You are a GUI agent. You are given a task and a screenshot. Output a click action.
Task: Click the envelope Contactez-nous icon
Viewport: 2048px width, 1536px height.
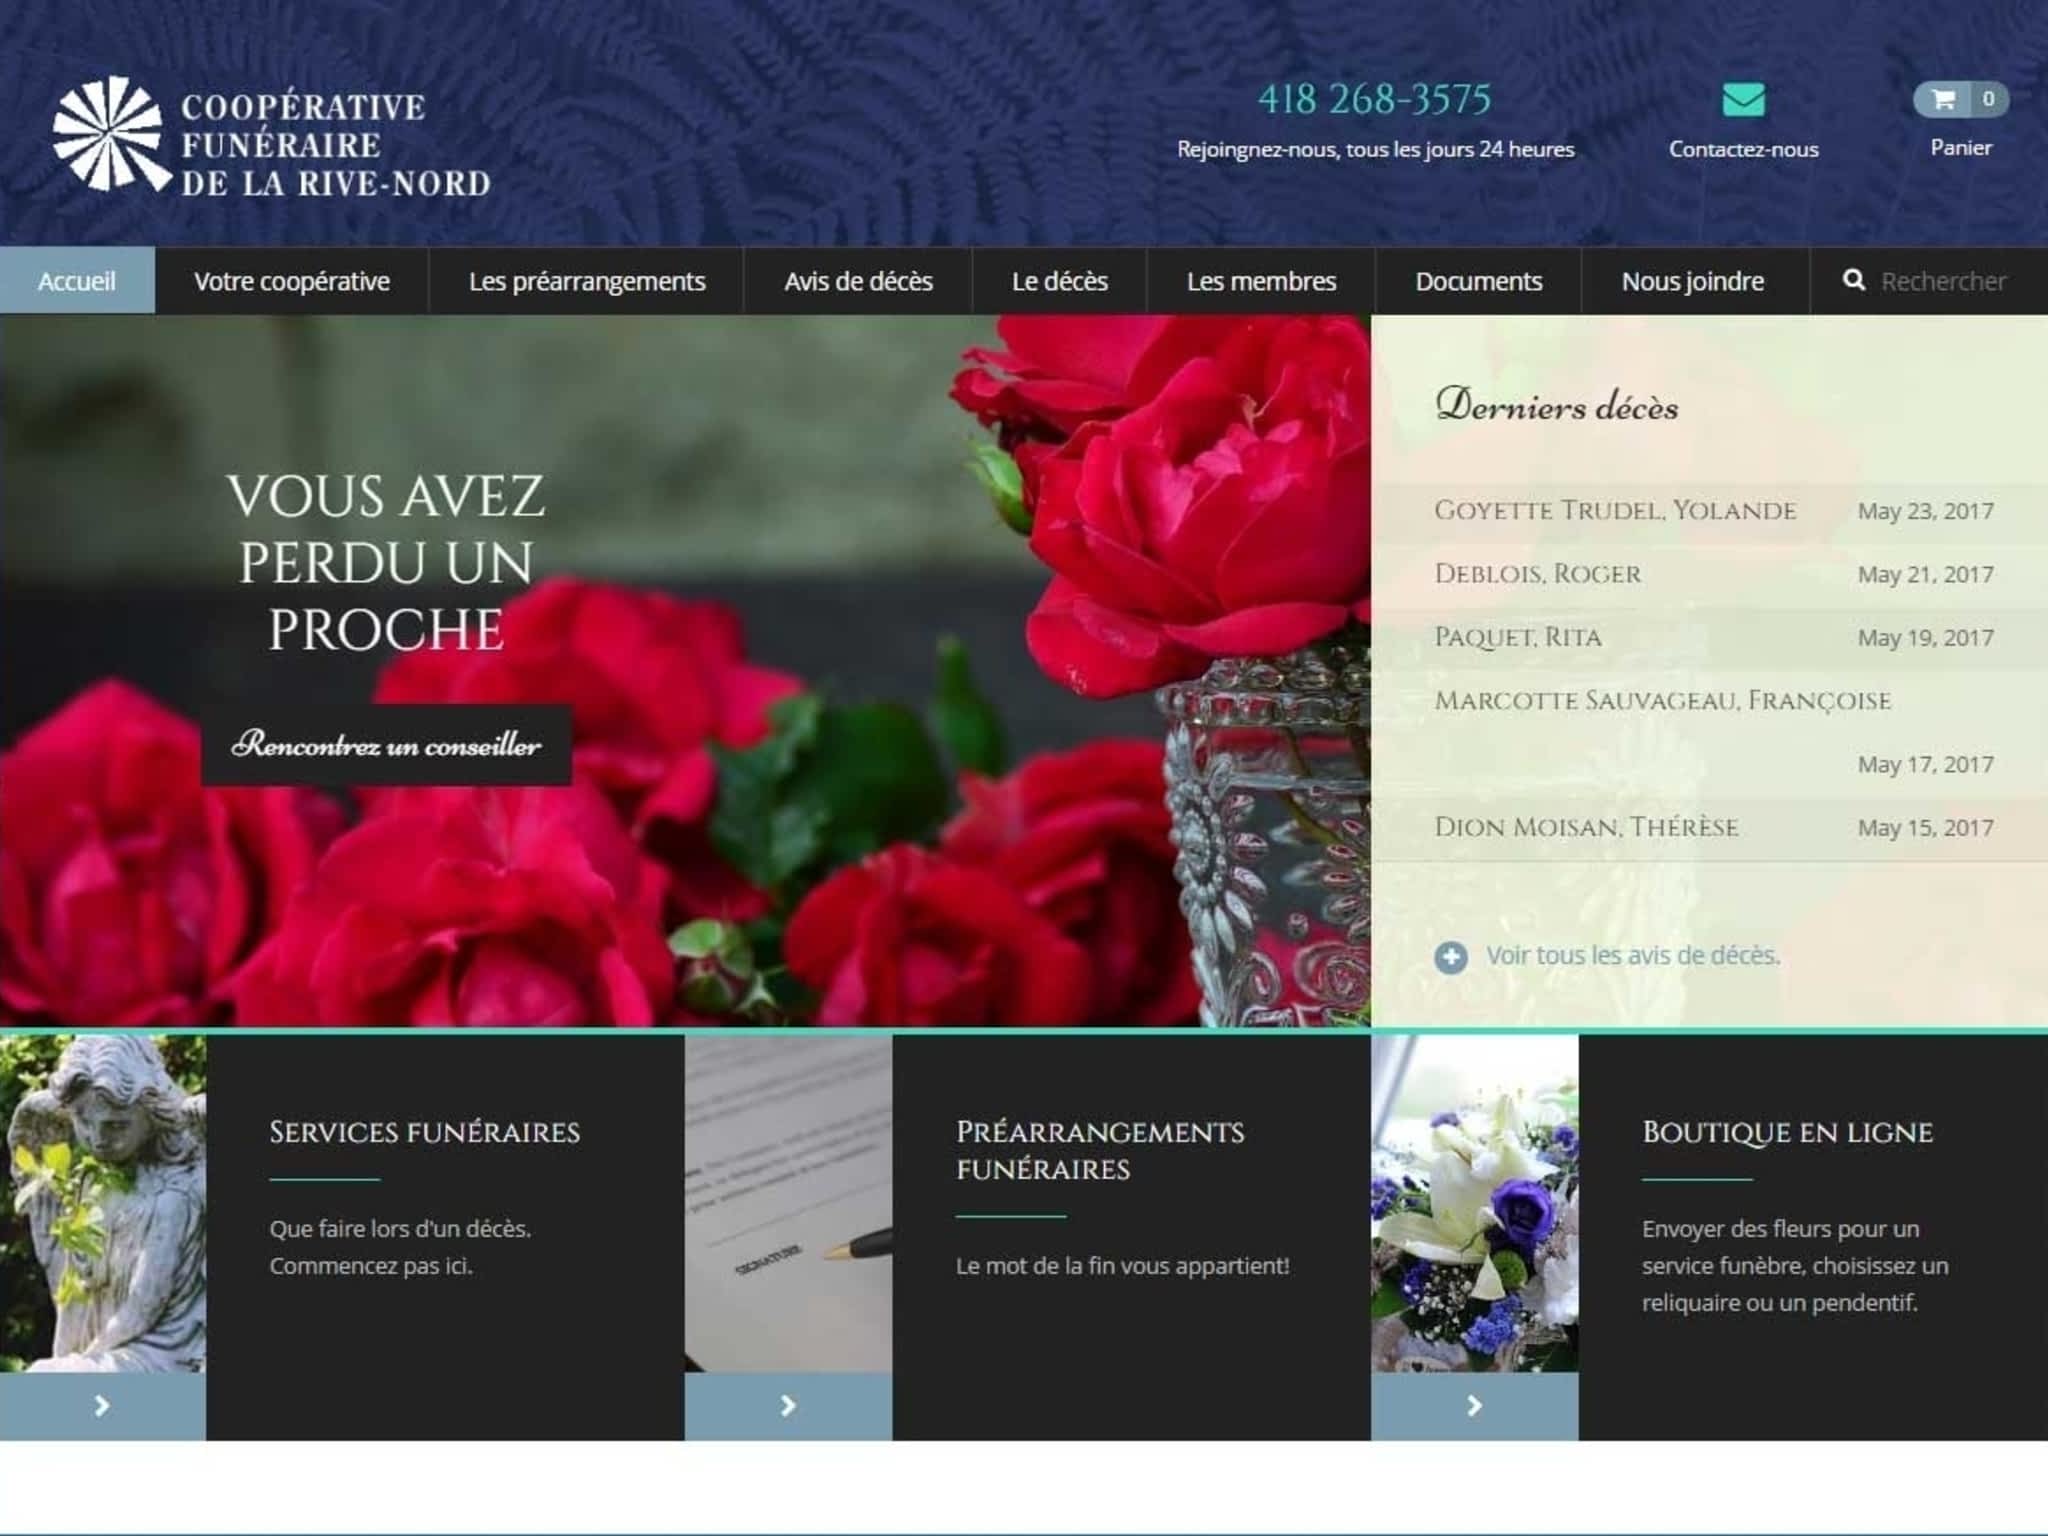coord(1743,100)
